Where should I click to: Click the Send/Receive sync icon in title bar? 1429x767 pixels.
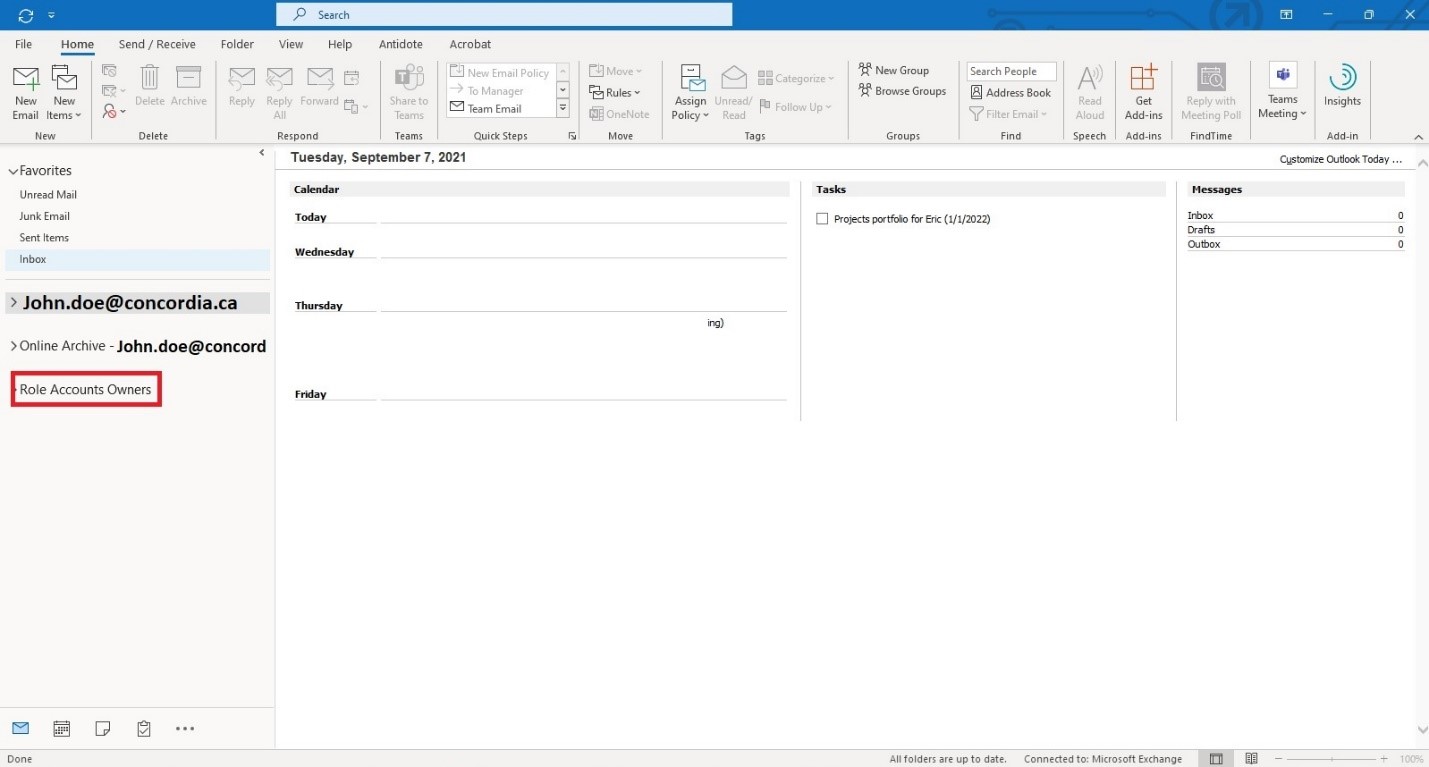pyautogui.click(x=26, y=15)
